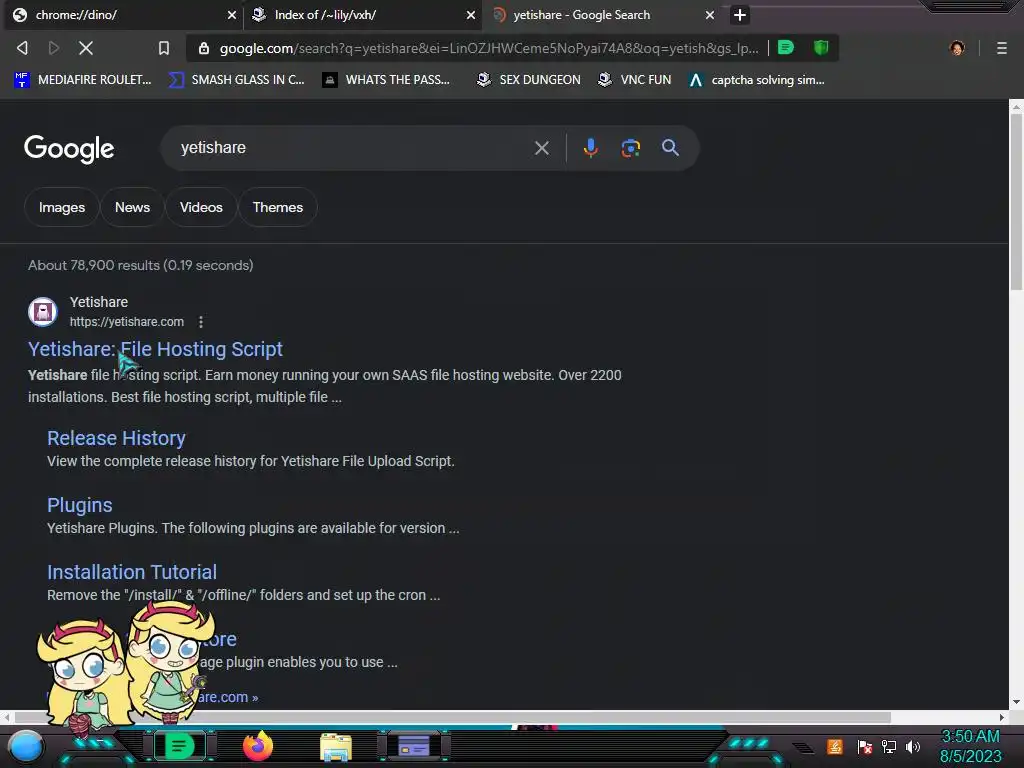Filter results by Videos
The height and width of the screenshot is (768, 1024).
tap(201, 207)
